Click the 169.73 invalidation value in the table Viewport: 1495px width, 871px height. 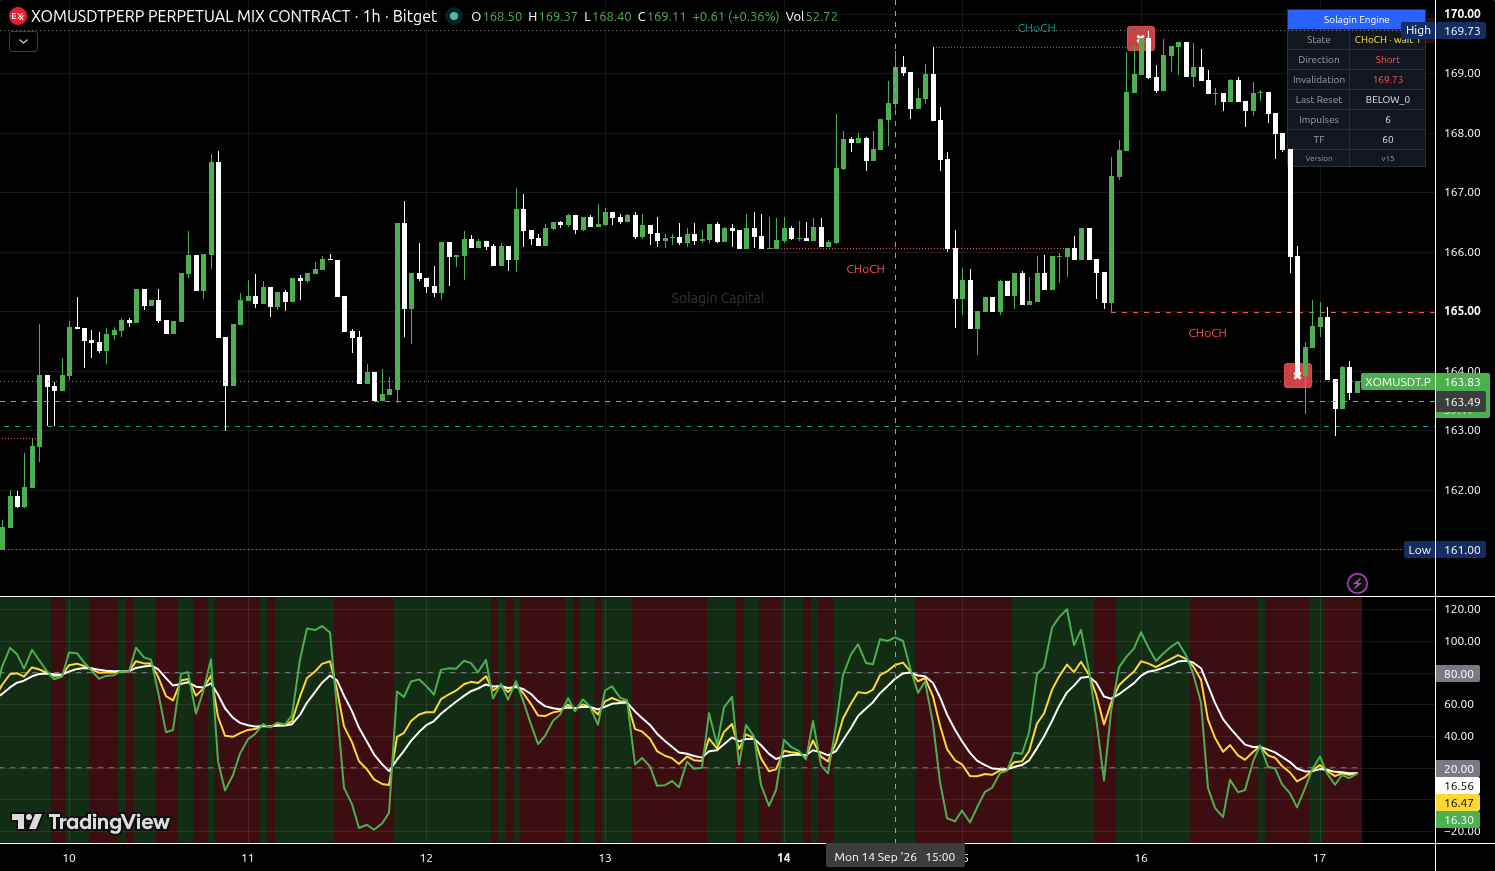pos(1387,80)
